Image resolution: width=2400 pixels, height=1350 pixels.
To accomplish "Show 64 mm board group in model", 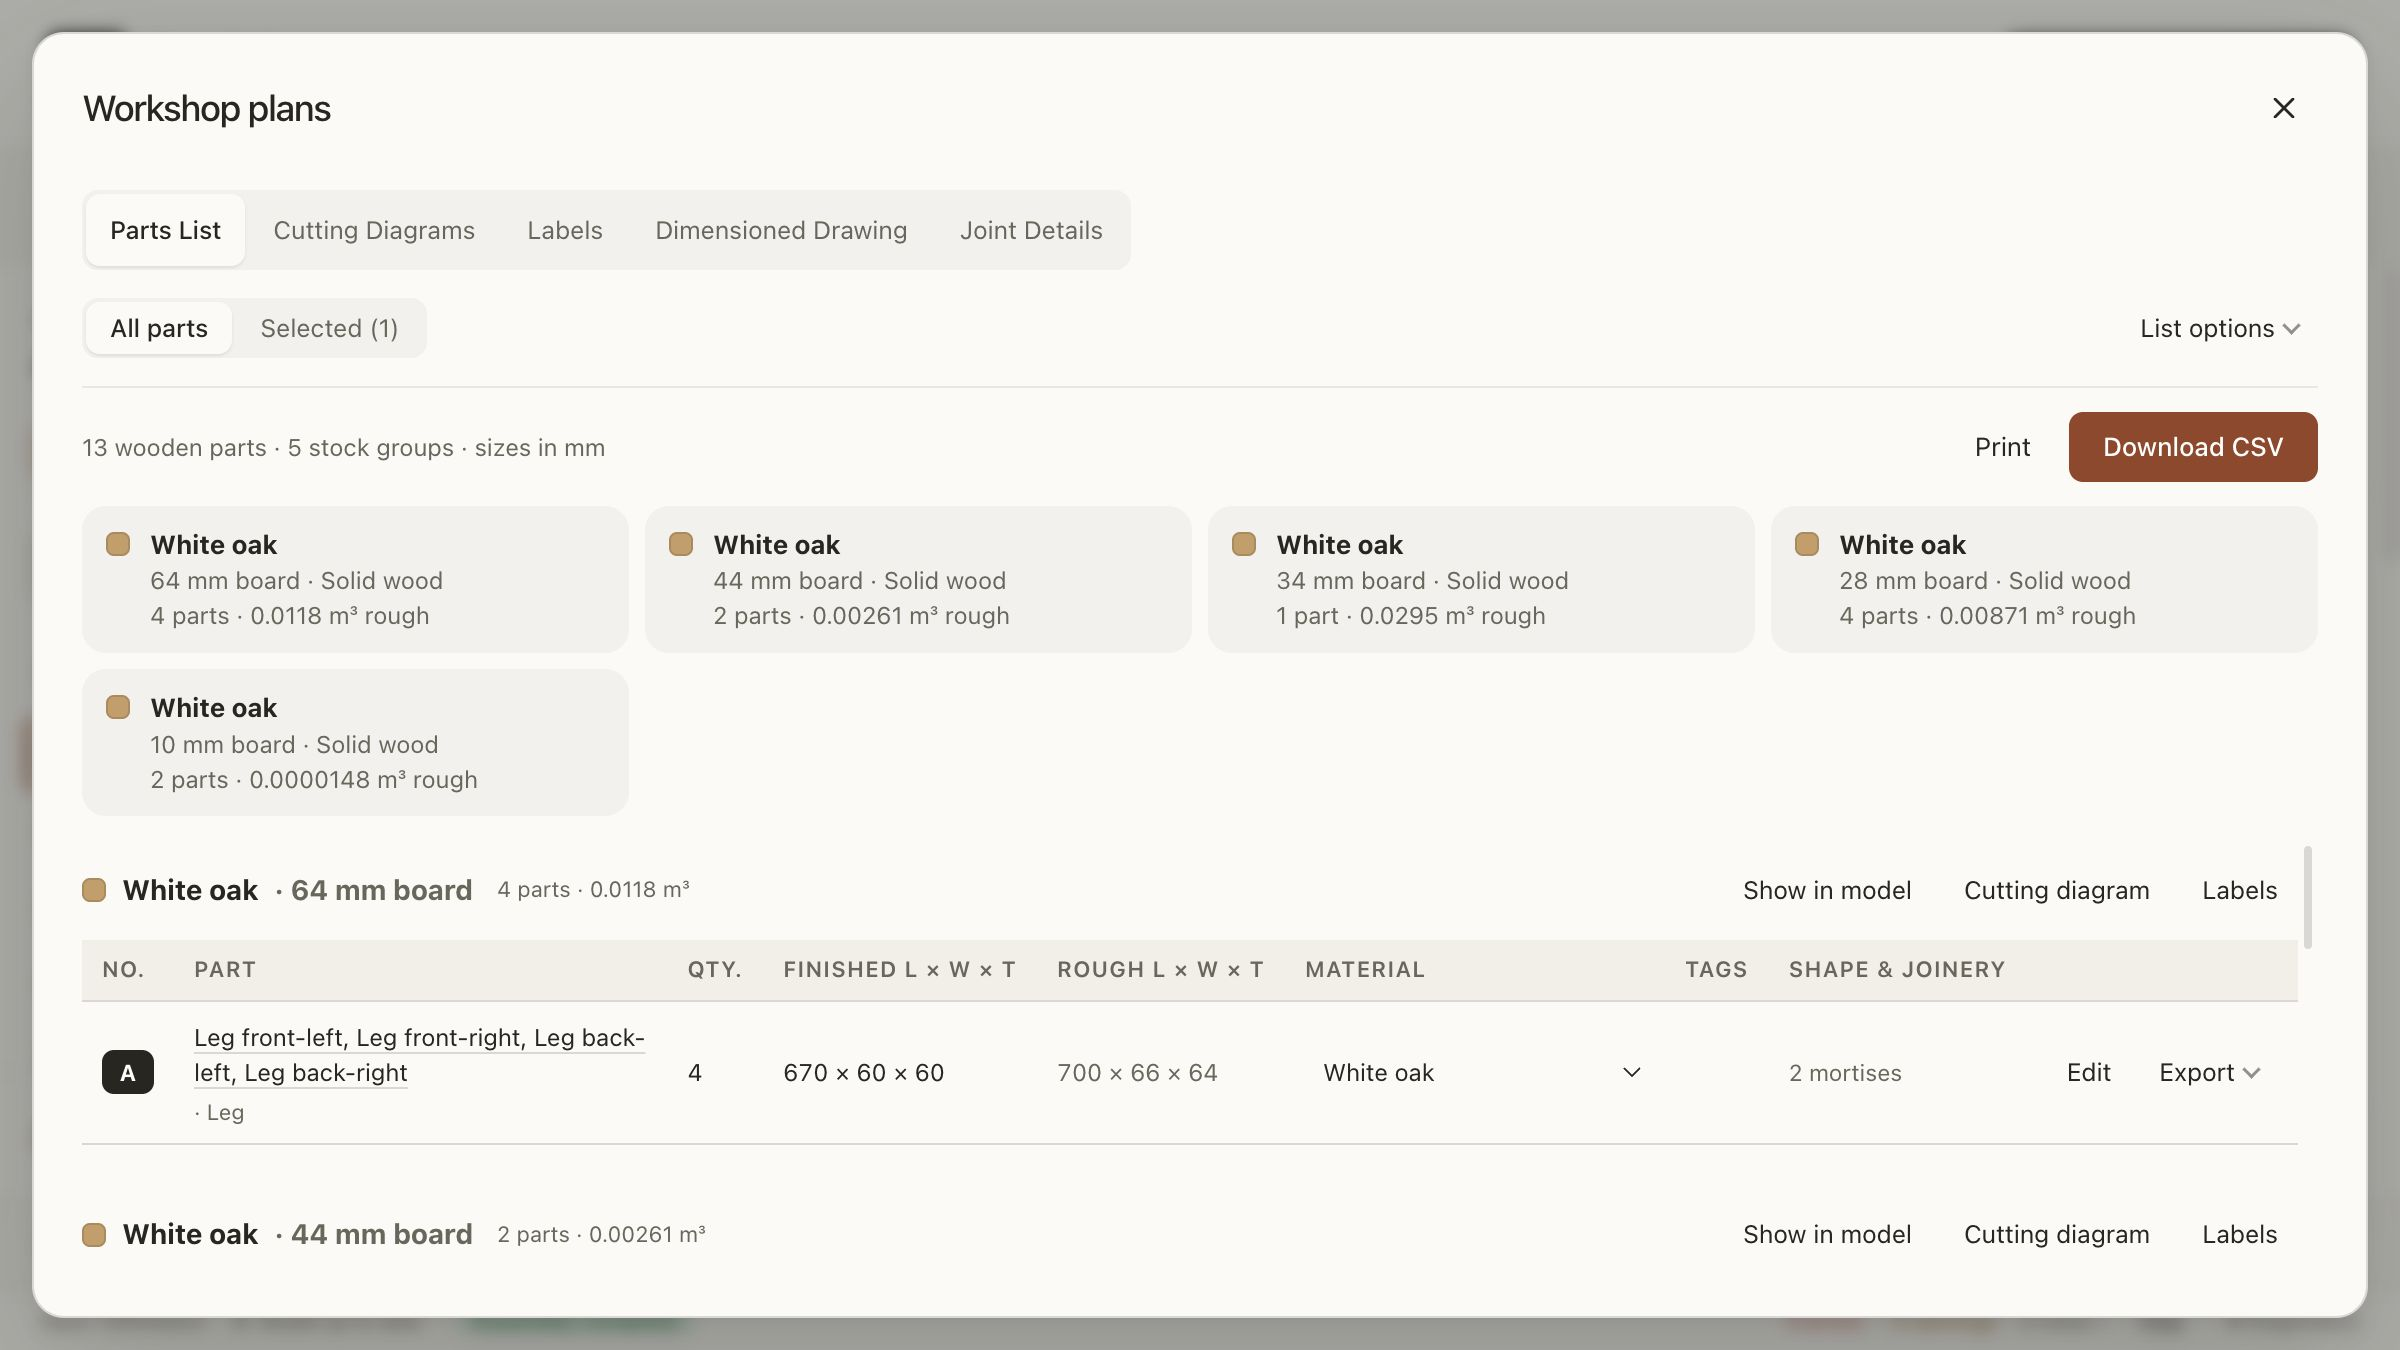I will tap(1827, 890).
